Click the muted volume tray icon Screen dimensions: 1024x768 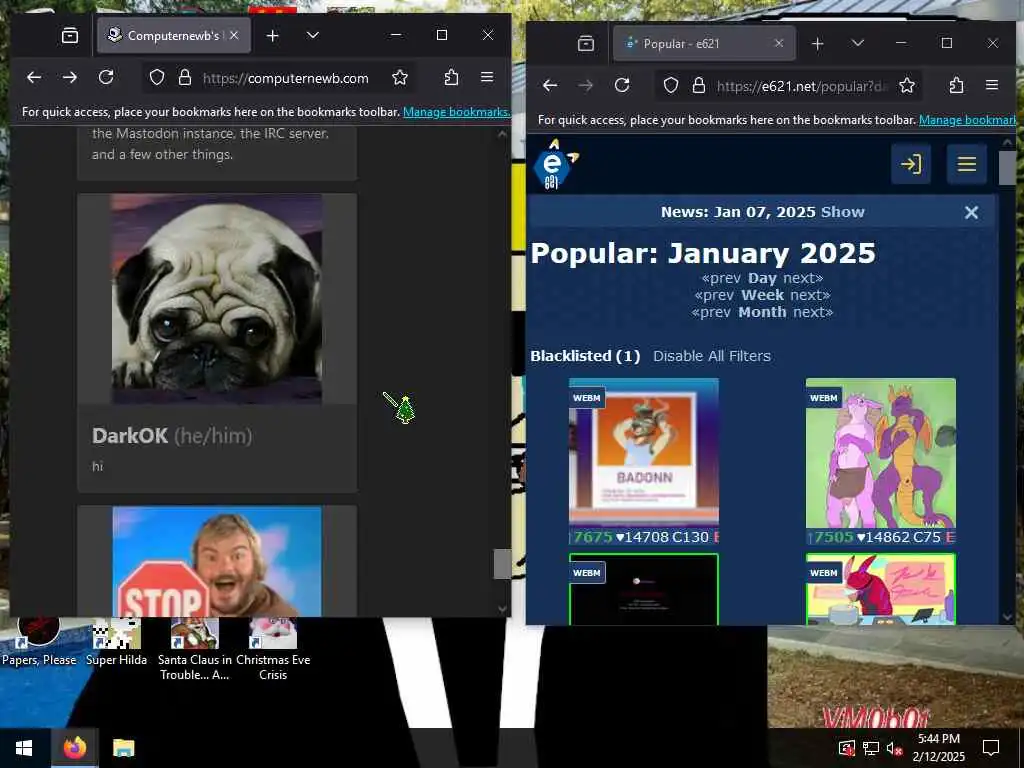coord(893,748)
